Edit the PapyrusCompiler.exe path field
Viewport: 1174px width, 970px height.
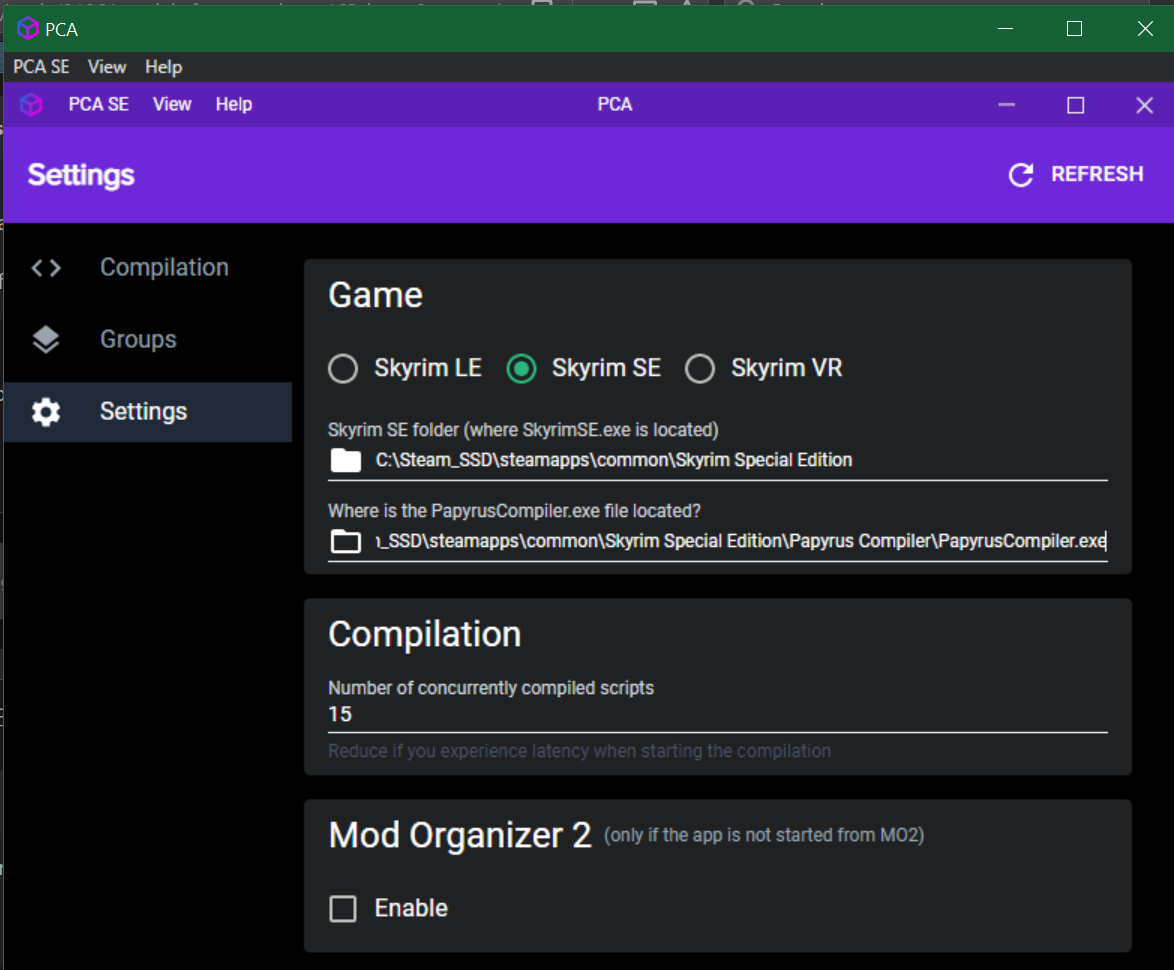pyautogui.click(x=741, y=541)
